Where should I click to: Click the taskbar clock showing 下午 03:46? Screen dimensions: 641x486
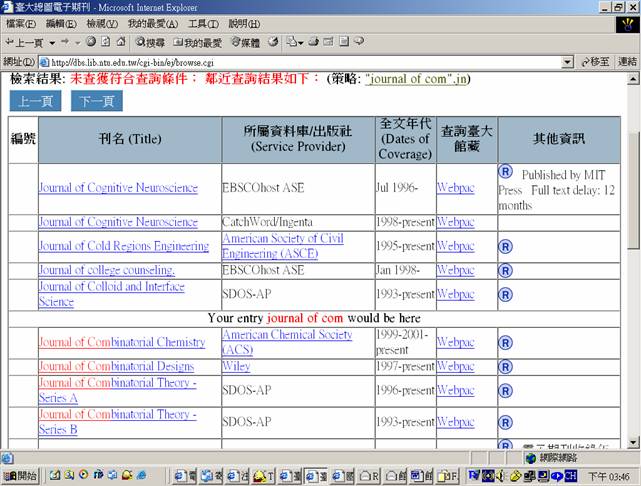[608, 476]
